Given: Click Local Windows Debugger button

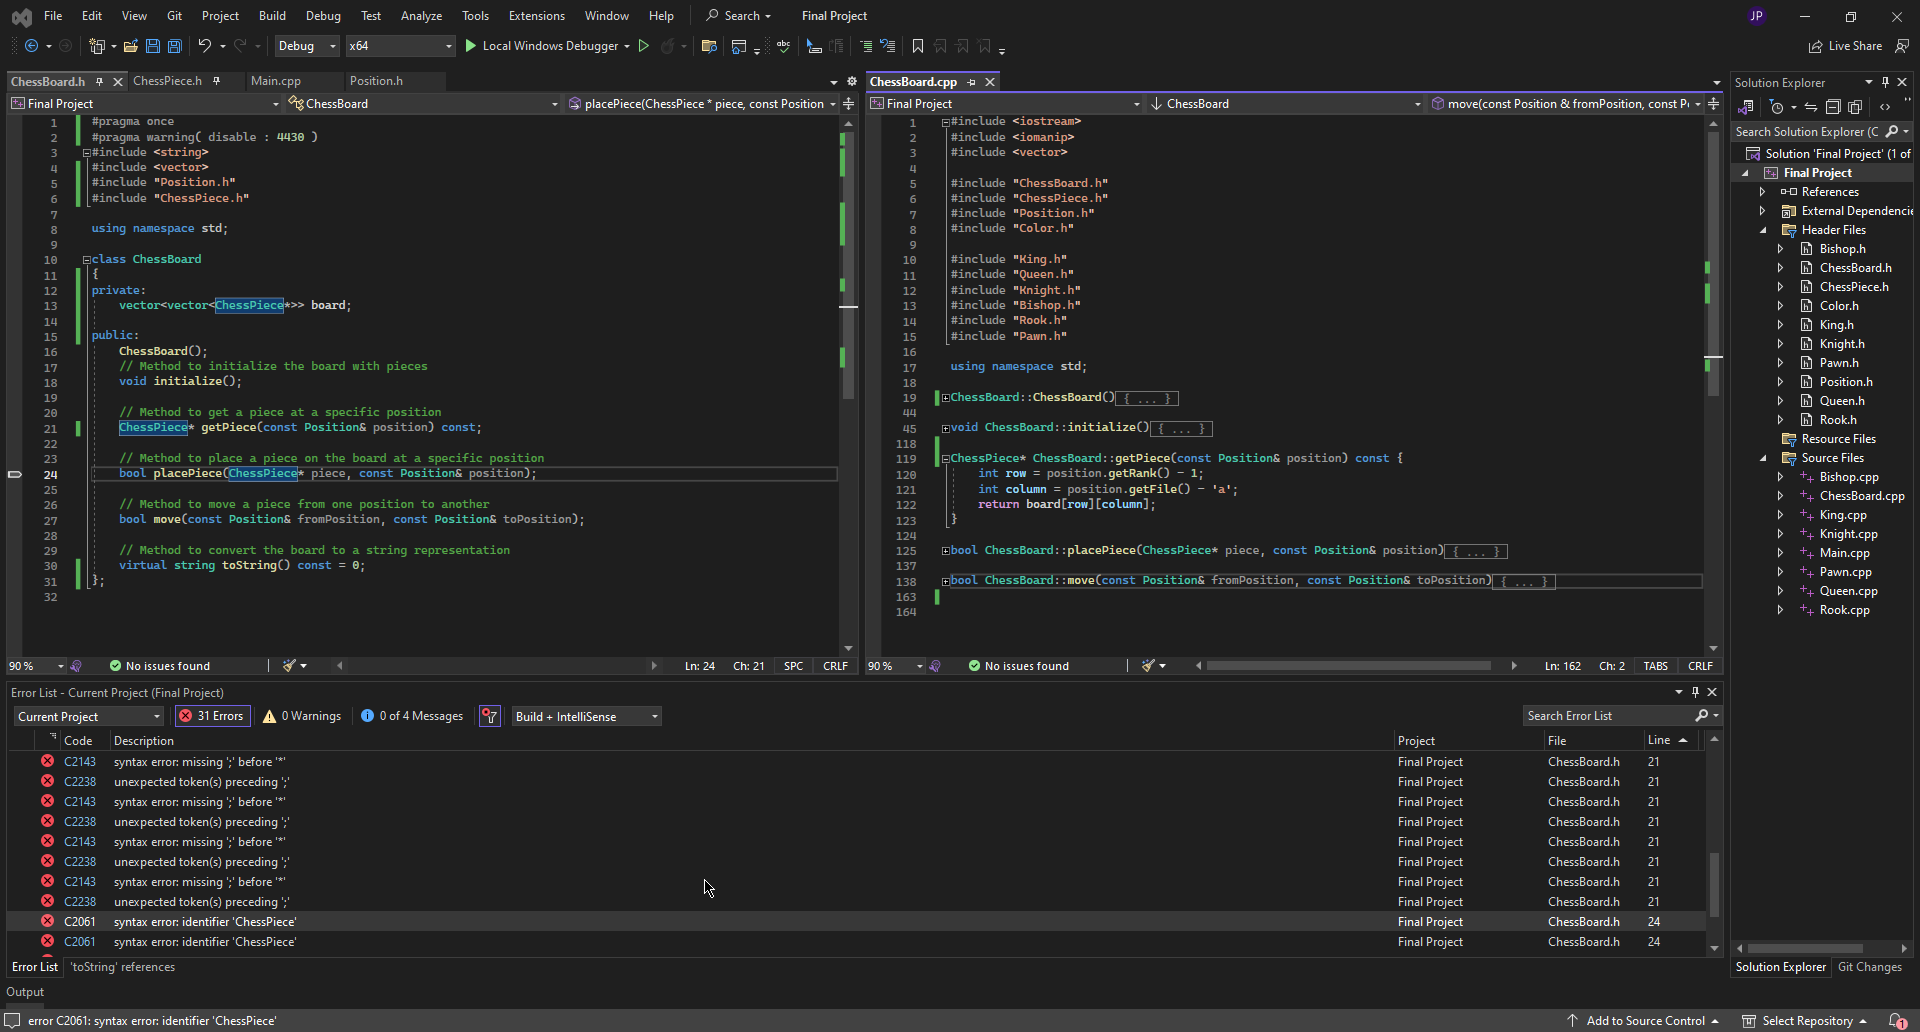Looking at the screenshot, I should pos(549,46).
